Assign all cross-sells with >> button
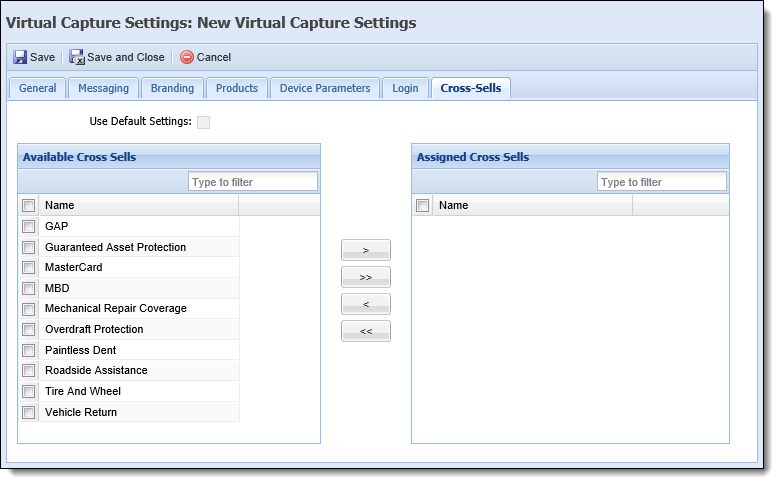779x484 pixels. pyautogui.click(x=366, y=277)
